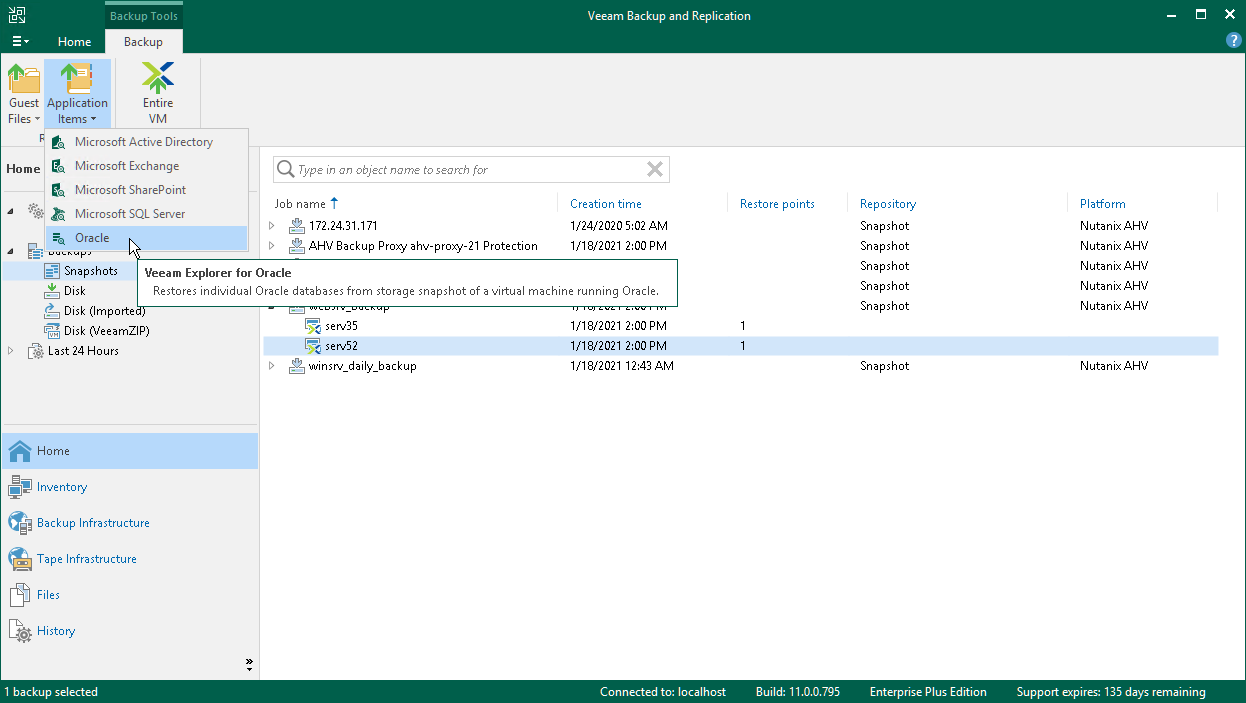
Task: Sort by Platform column
Action: pyautogui.click(x=1103, y=204)
